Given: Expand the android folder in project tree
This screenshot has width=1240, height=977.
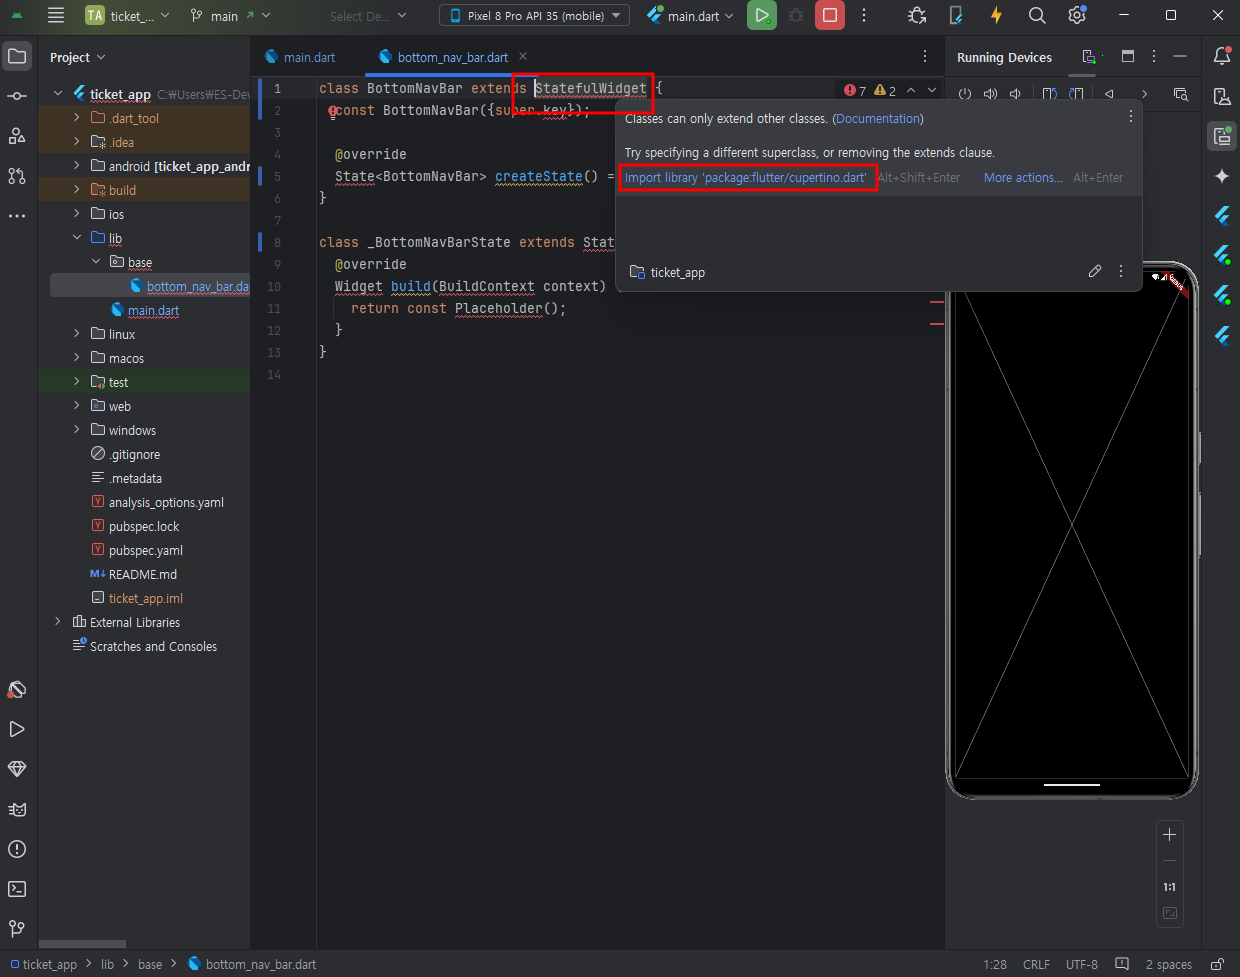Looking at the screenshot, I should 77,166.
